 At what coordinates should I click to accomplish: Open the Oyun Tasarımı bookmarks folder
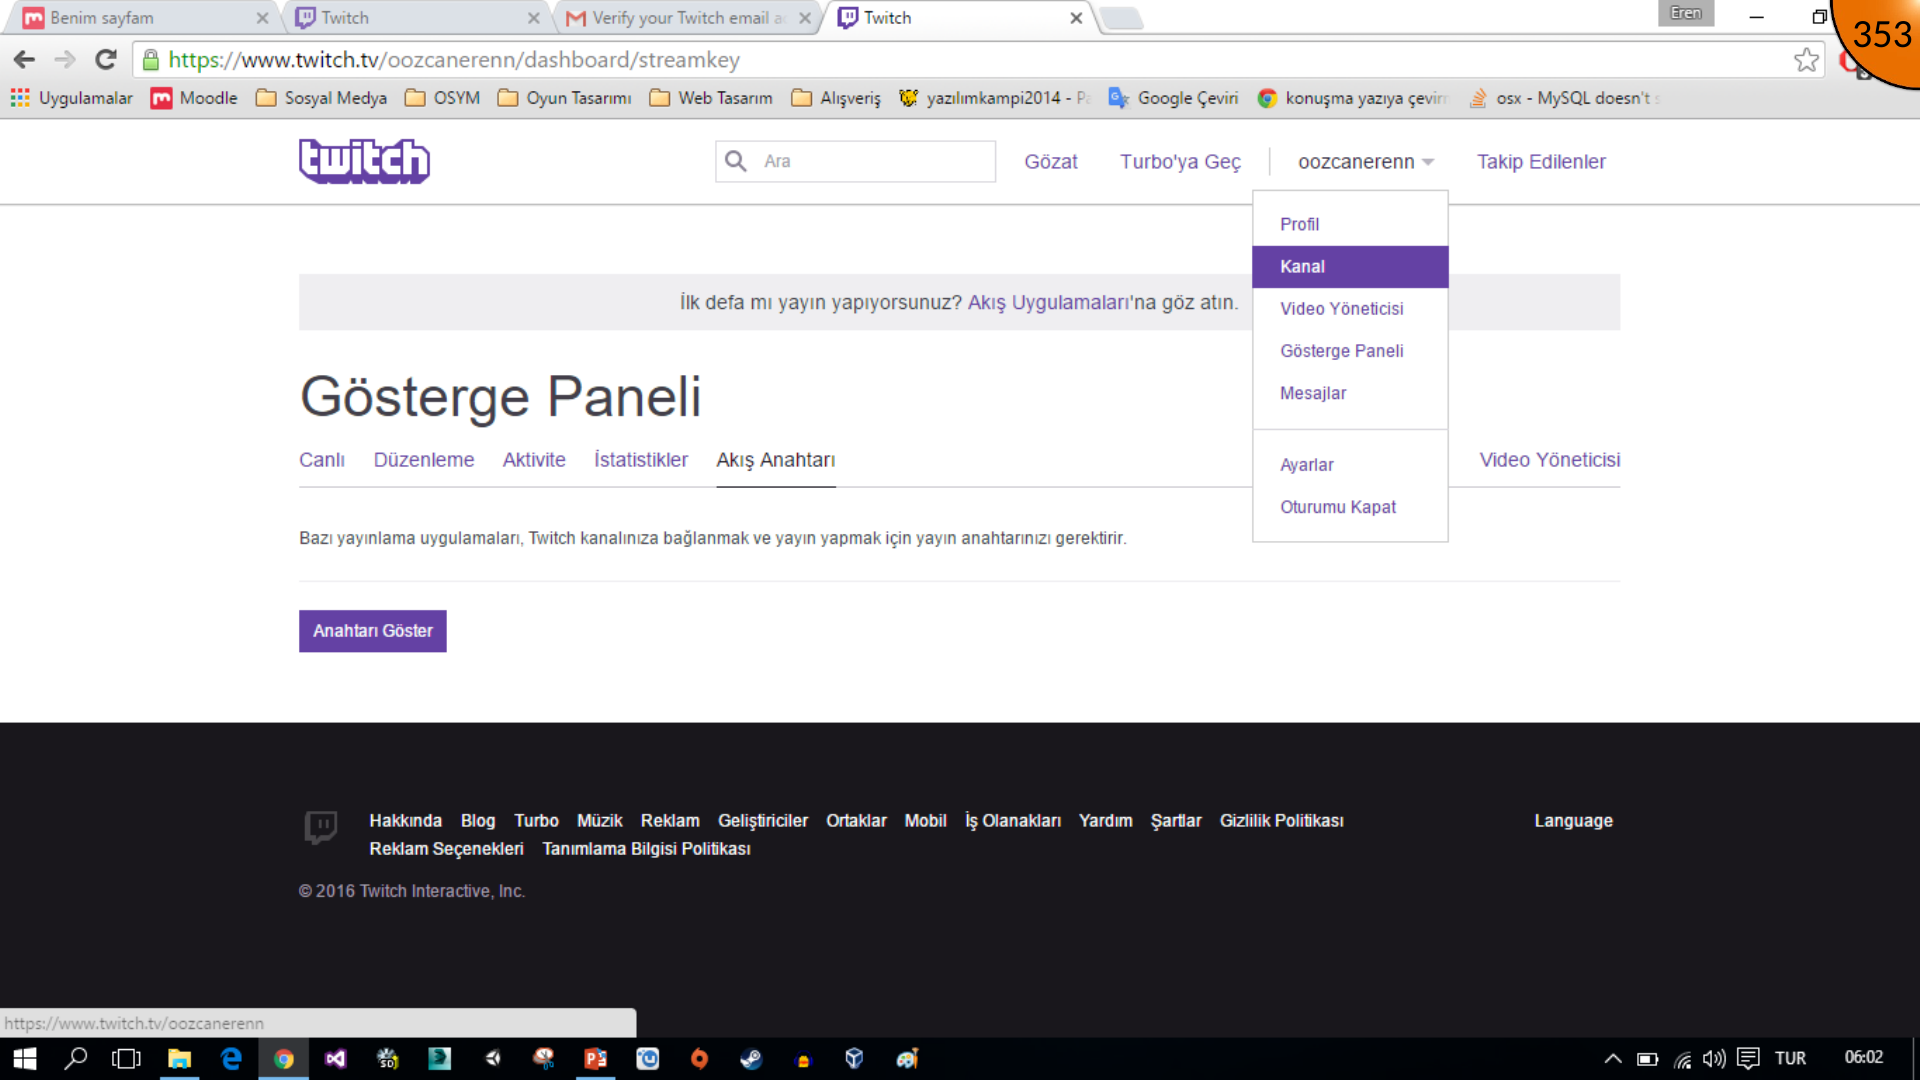pyautogui.click(x=565, y=98)
